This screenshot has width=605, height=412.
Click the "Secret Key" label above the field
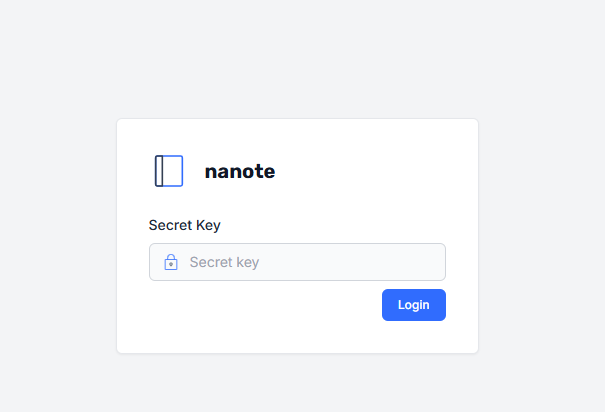[184, 225]
